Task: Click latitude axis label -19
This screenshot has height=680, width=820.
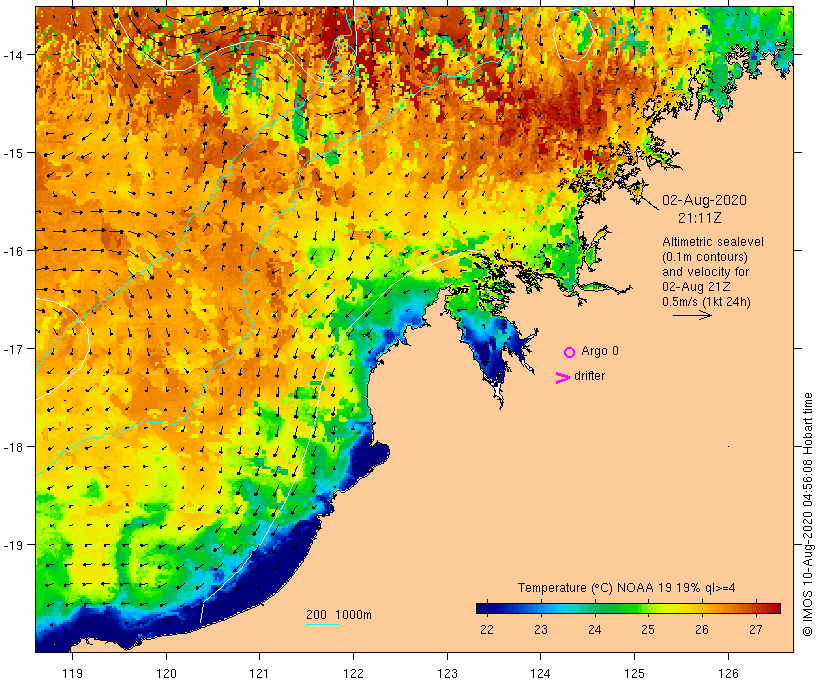Action: tap(13, 545)
